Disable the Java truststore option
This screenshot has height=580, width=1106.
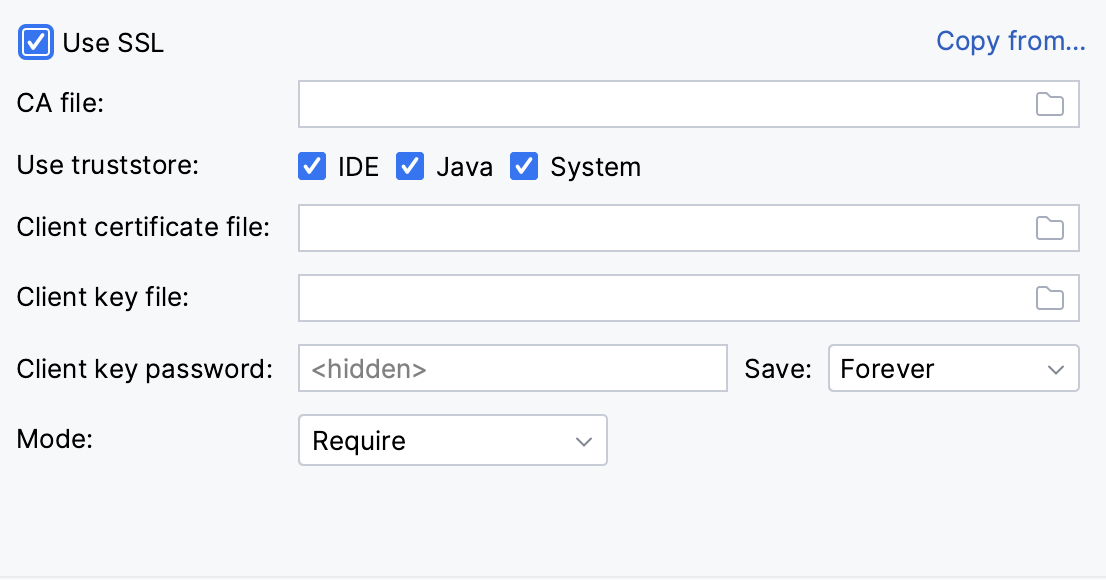(410, 167)
